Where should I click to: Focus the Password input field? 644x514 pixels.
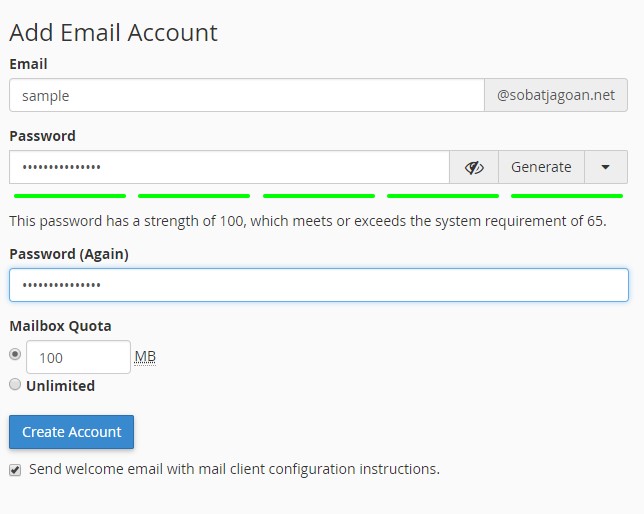point(230,167)
